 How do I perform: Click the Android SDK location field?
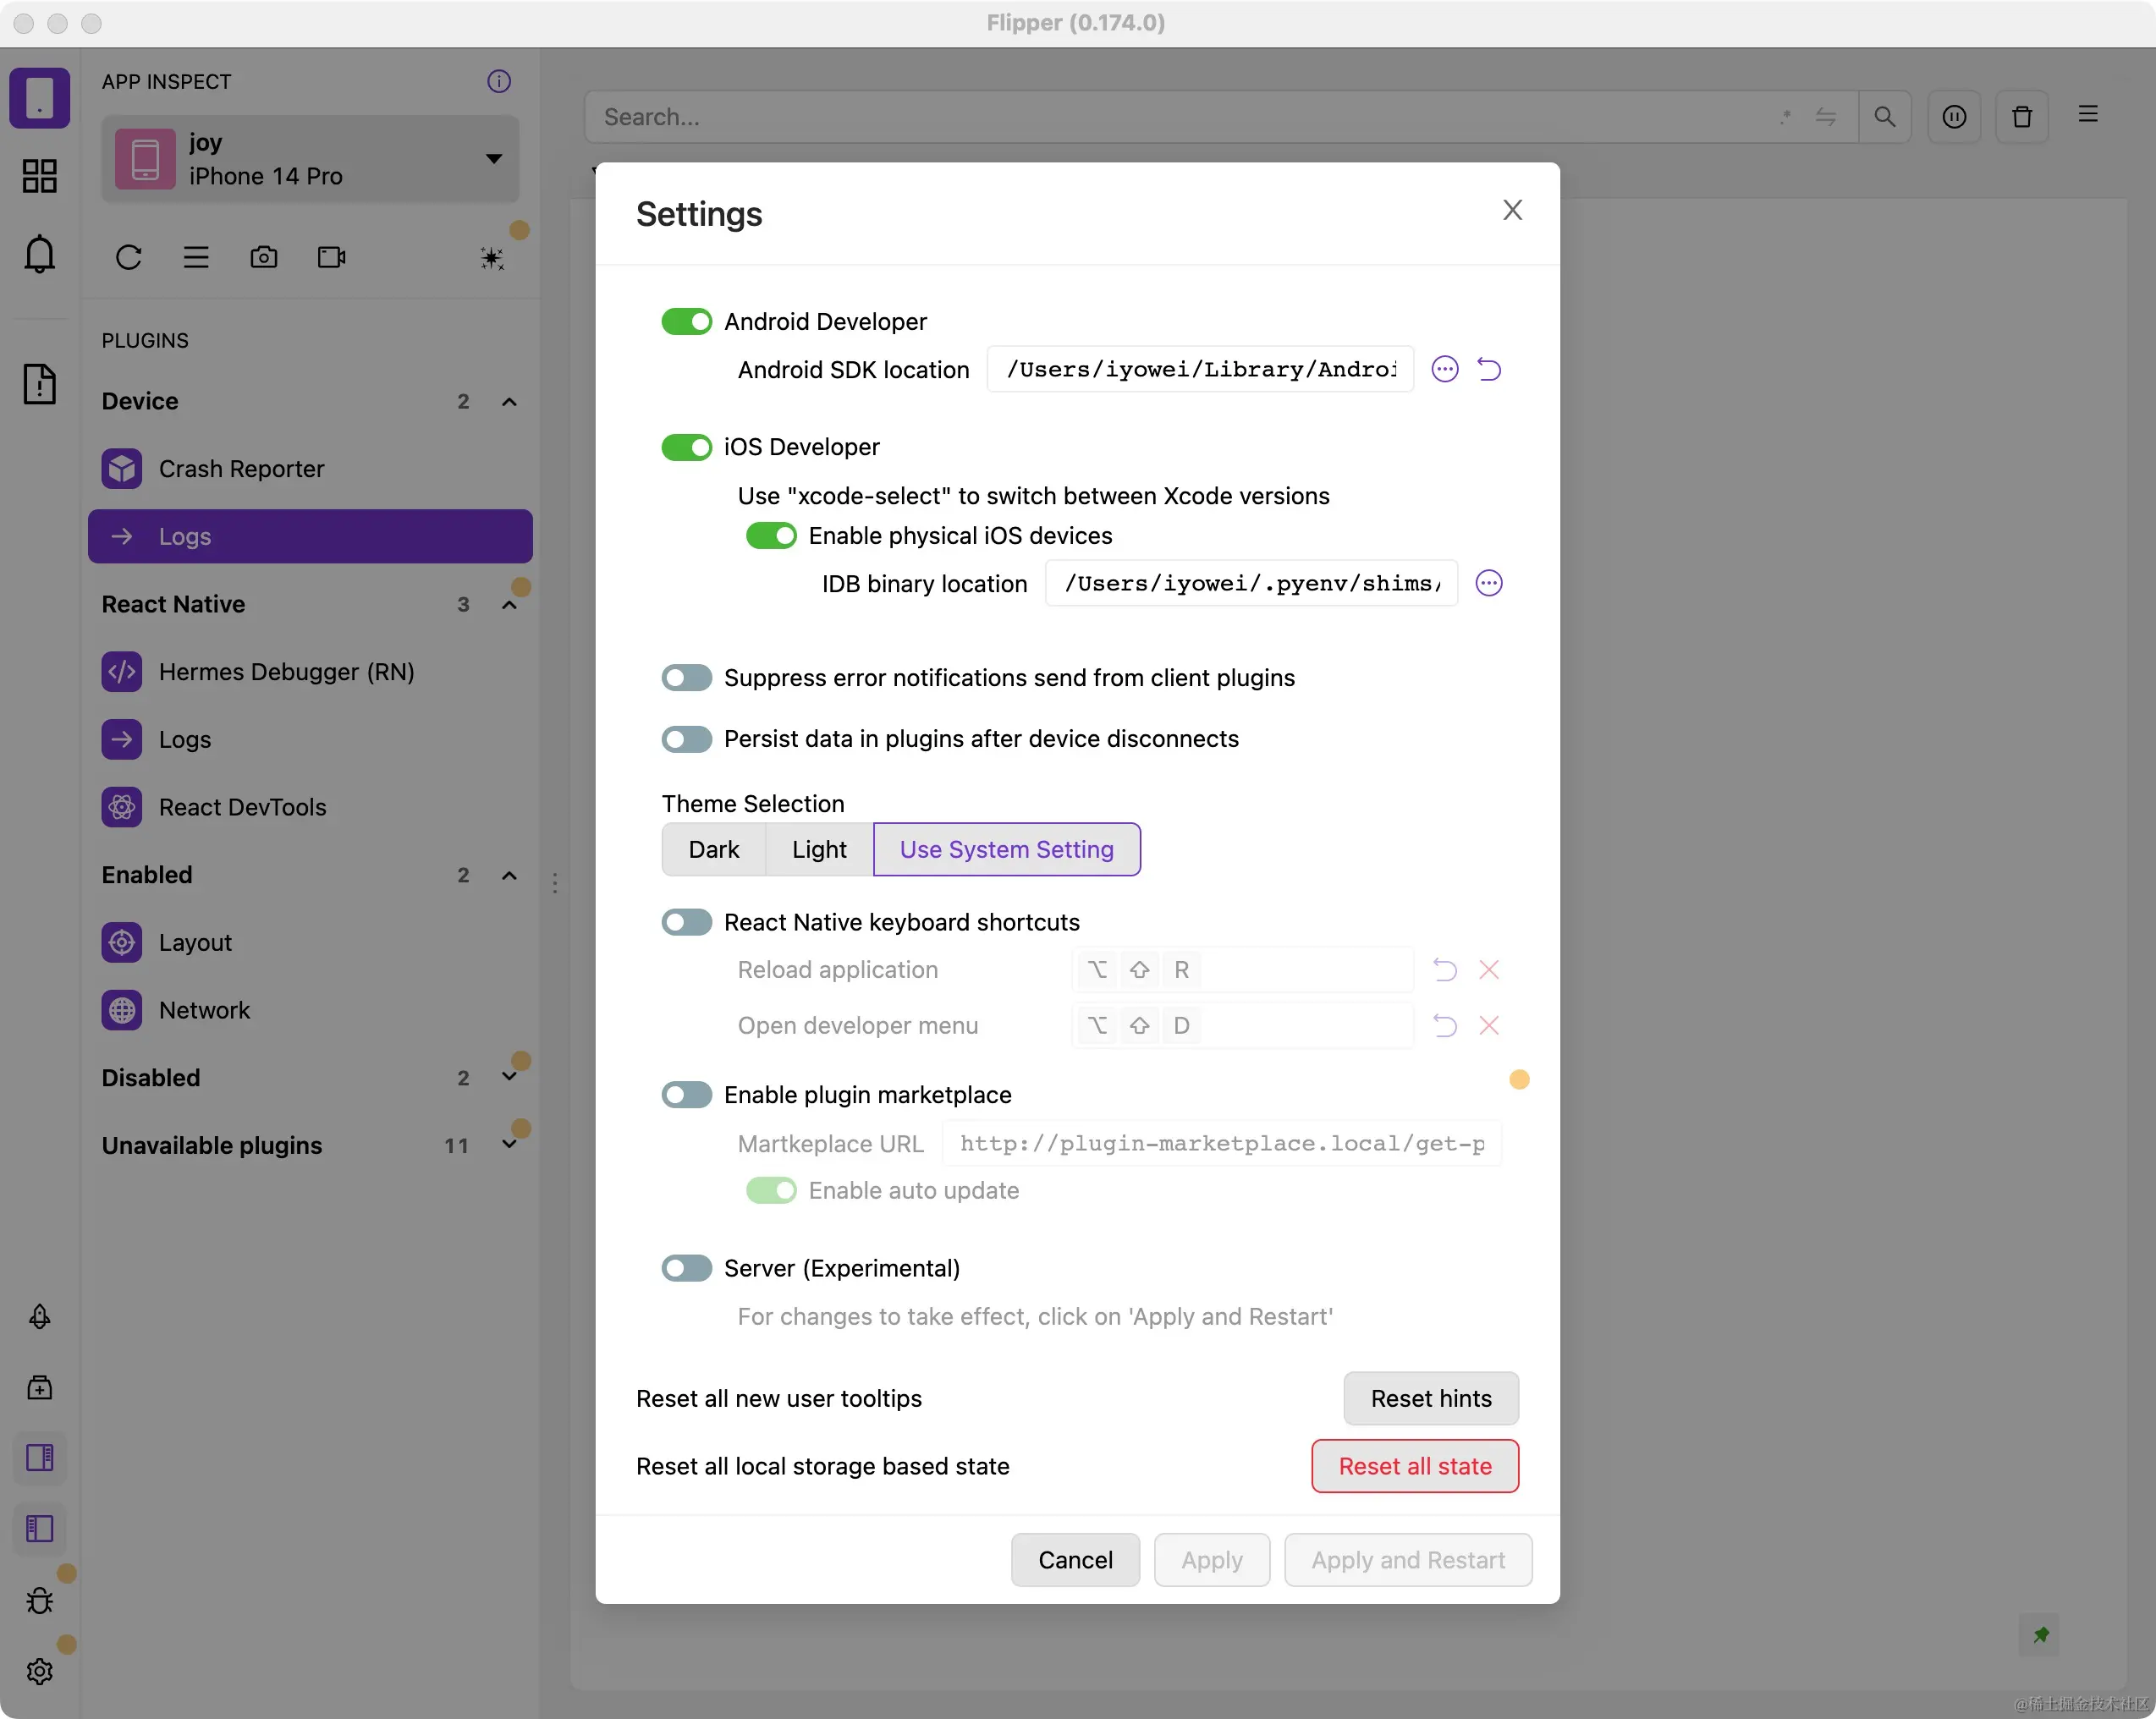[1200, 369]
